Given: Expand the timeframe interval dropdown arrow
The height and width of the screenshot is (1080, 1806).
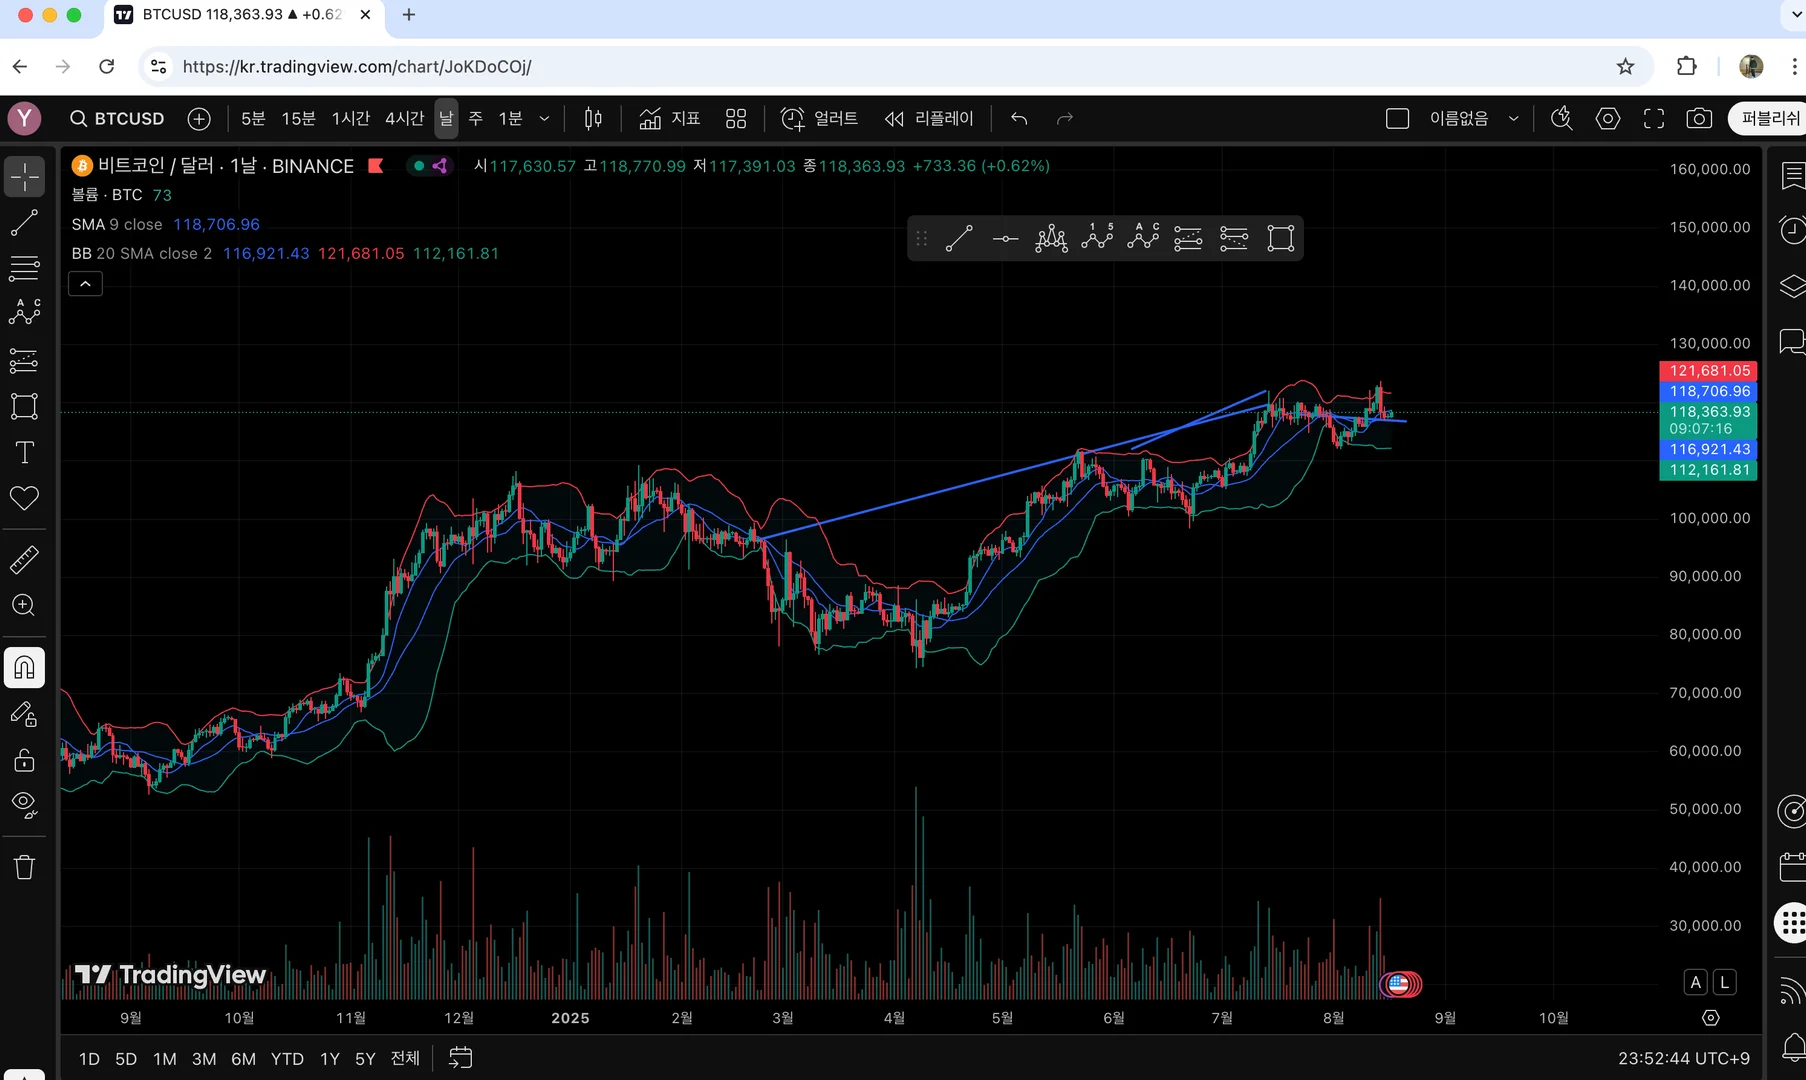Looking at the screenshot, I should 544,119.
